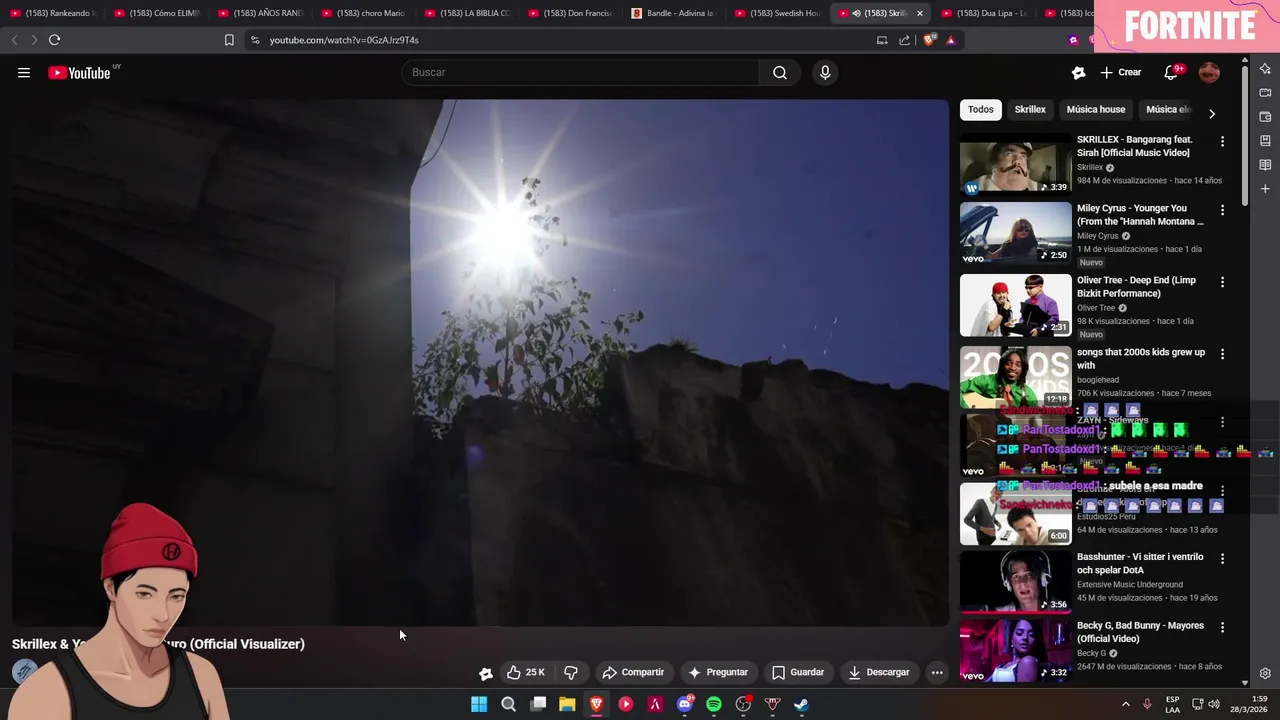1280x720 pixels.
Task: Add a sidebar item with plus icon
Action: tap(1265, 189)
